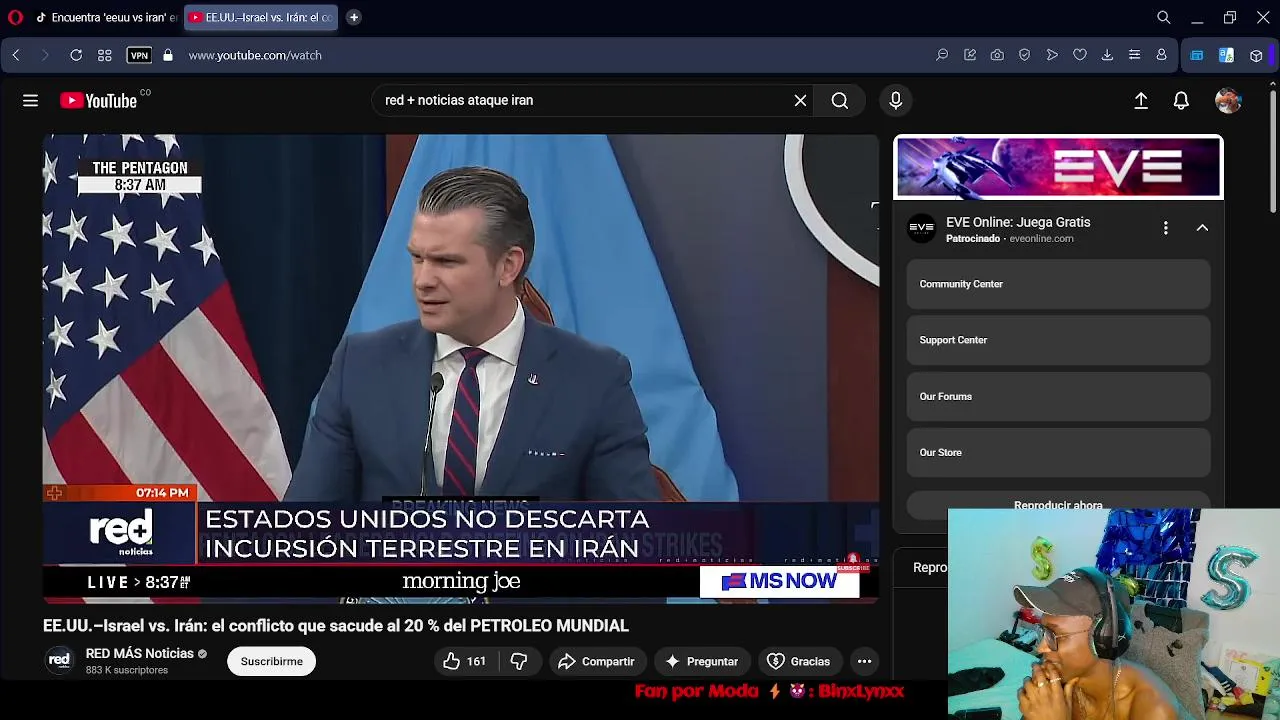
Task: Send a Gracias super thanks
Action: 798,661
